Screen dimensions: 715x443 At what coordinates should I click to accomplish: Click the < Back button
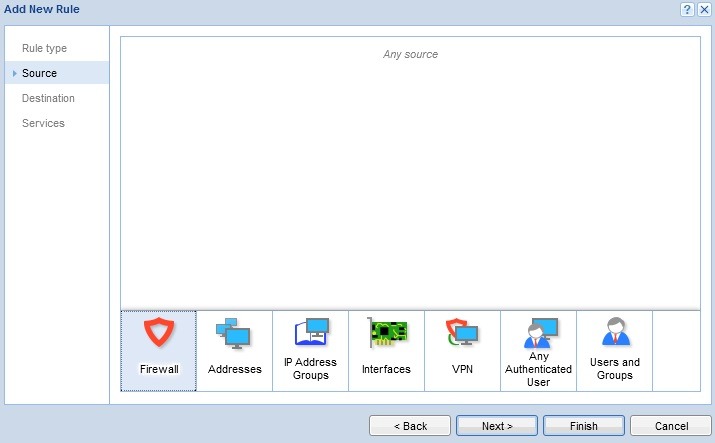[x=410, y=426]
